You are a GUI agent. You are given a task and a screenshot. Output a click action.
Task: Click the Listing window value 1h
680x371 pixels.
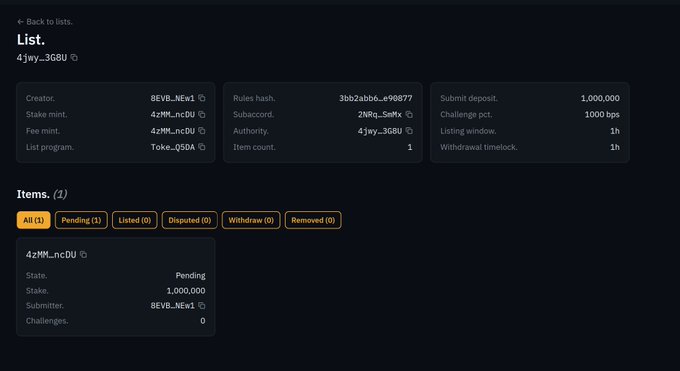pyautogui.click(x=615, y=131)
